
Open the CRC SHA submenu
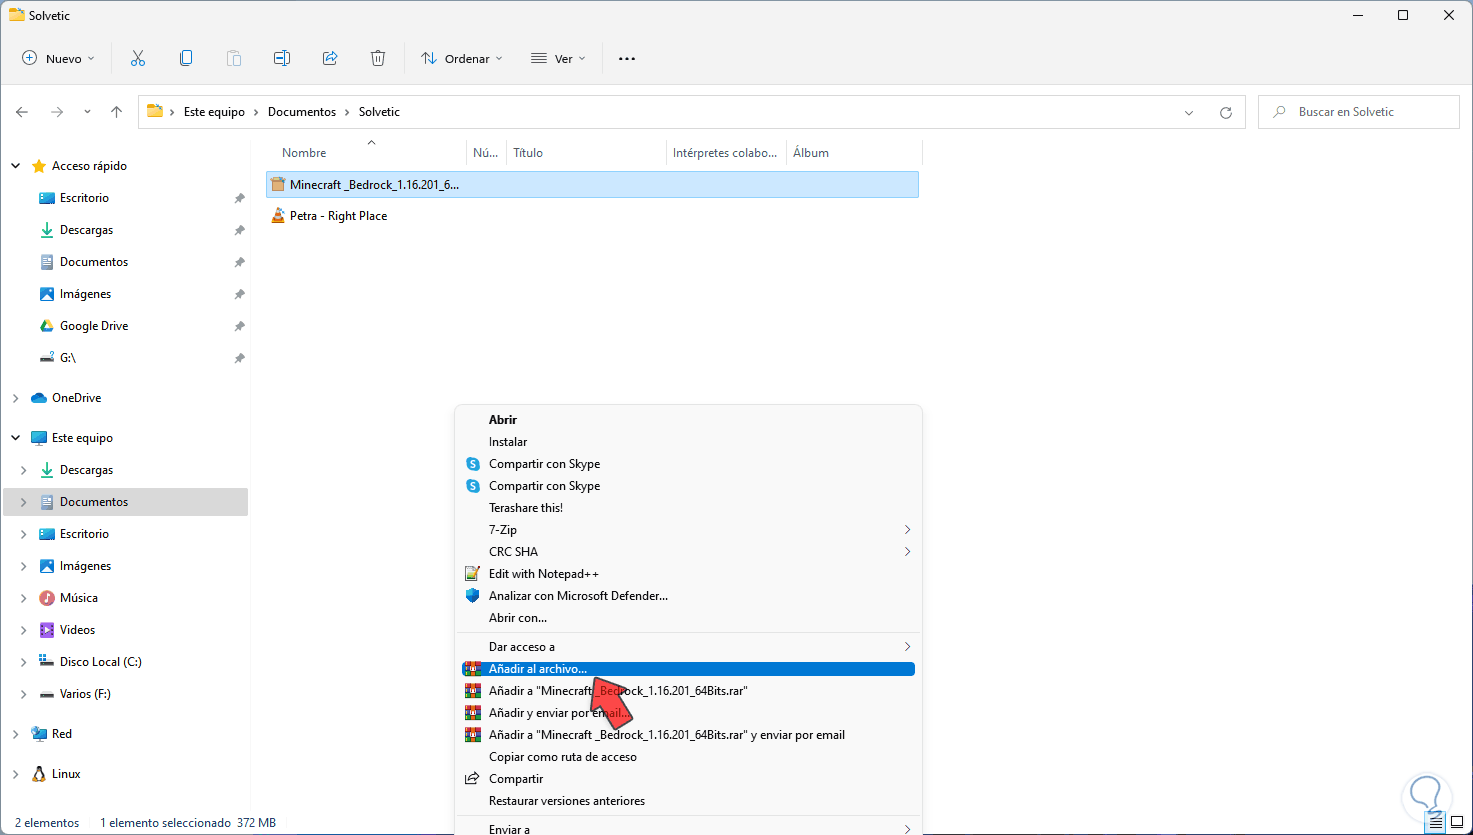point(686,552)
